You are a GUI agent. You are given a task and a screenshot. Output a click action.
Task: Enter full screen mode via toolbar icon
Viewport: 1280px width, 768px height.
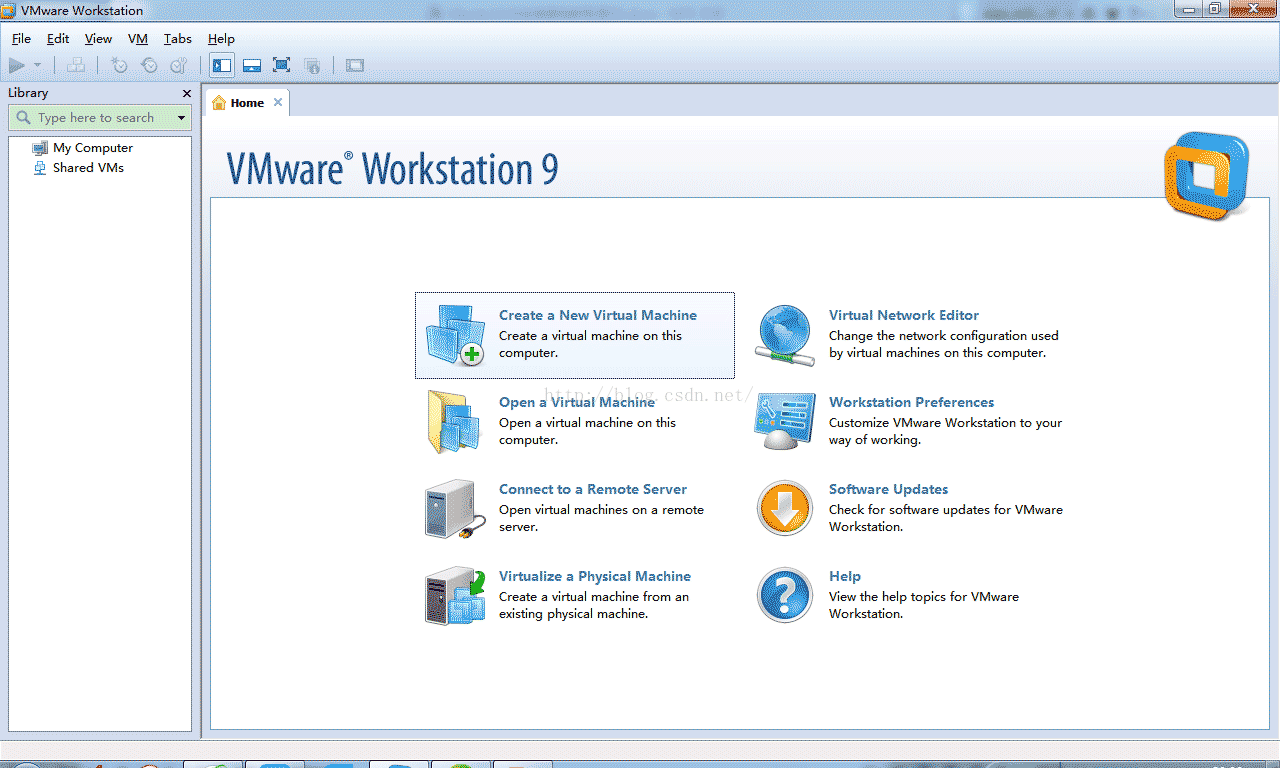point(282,66)
